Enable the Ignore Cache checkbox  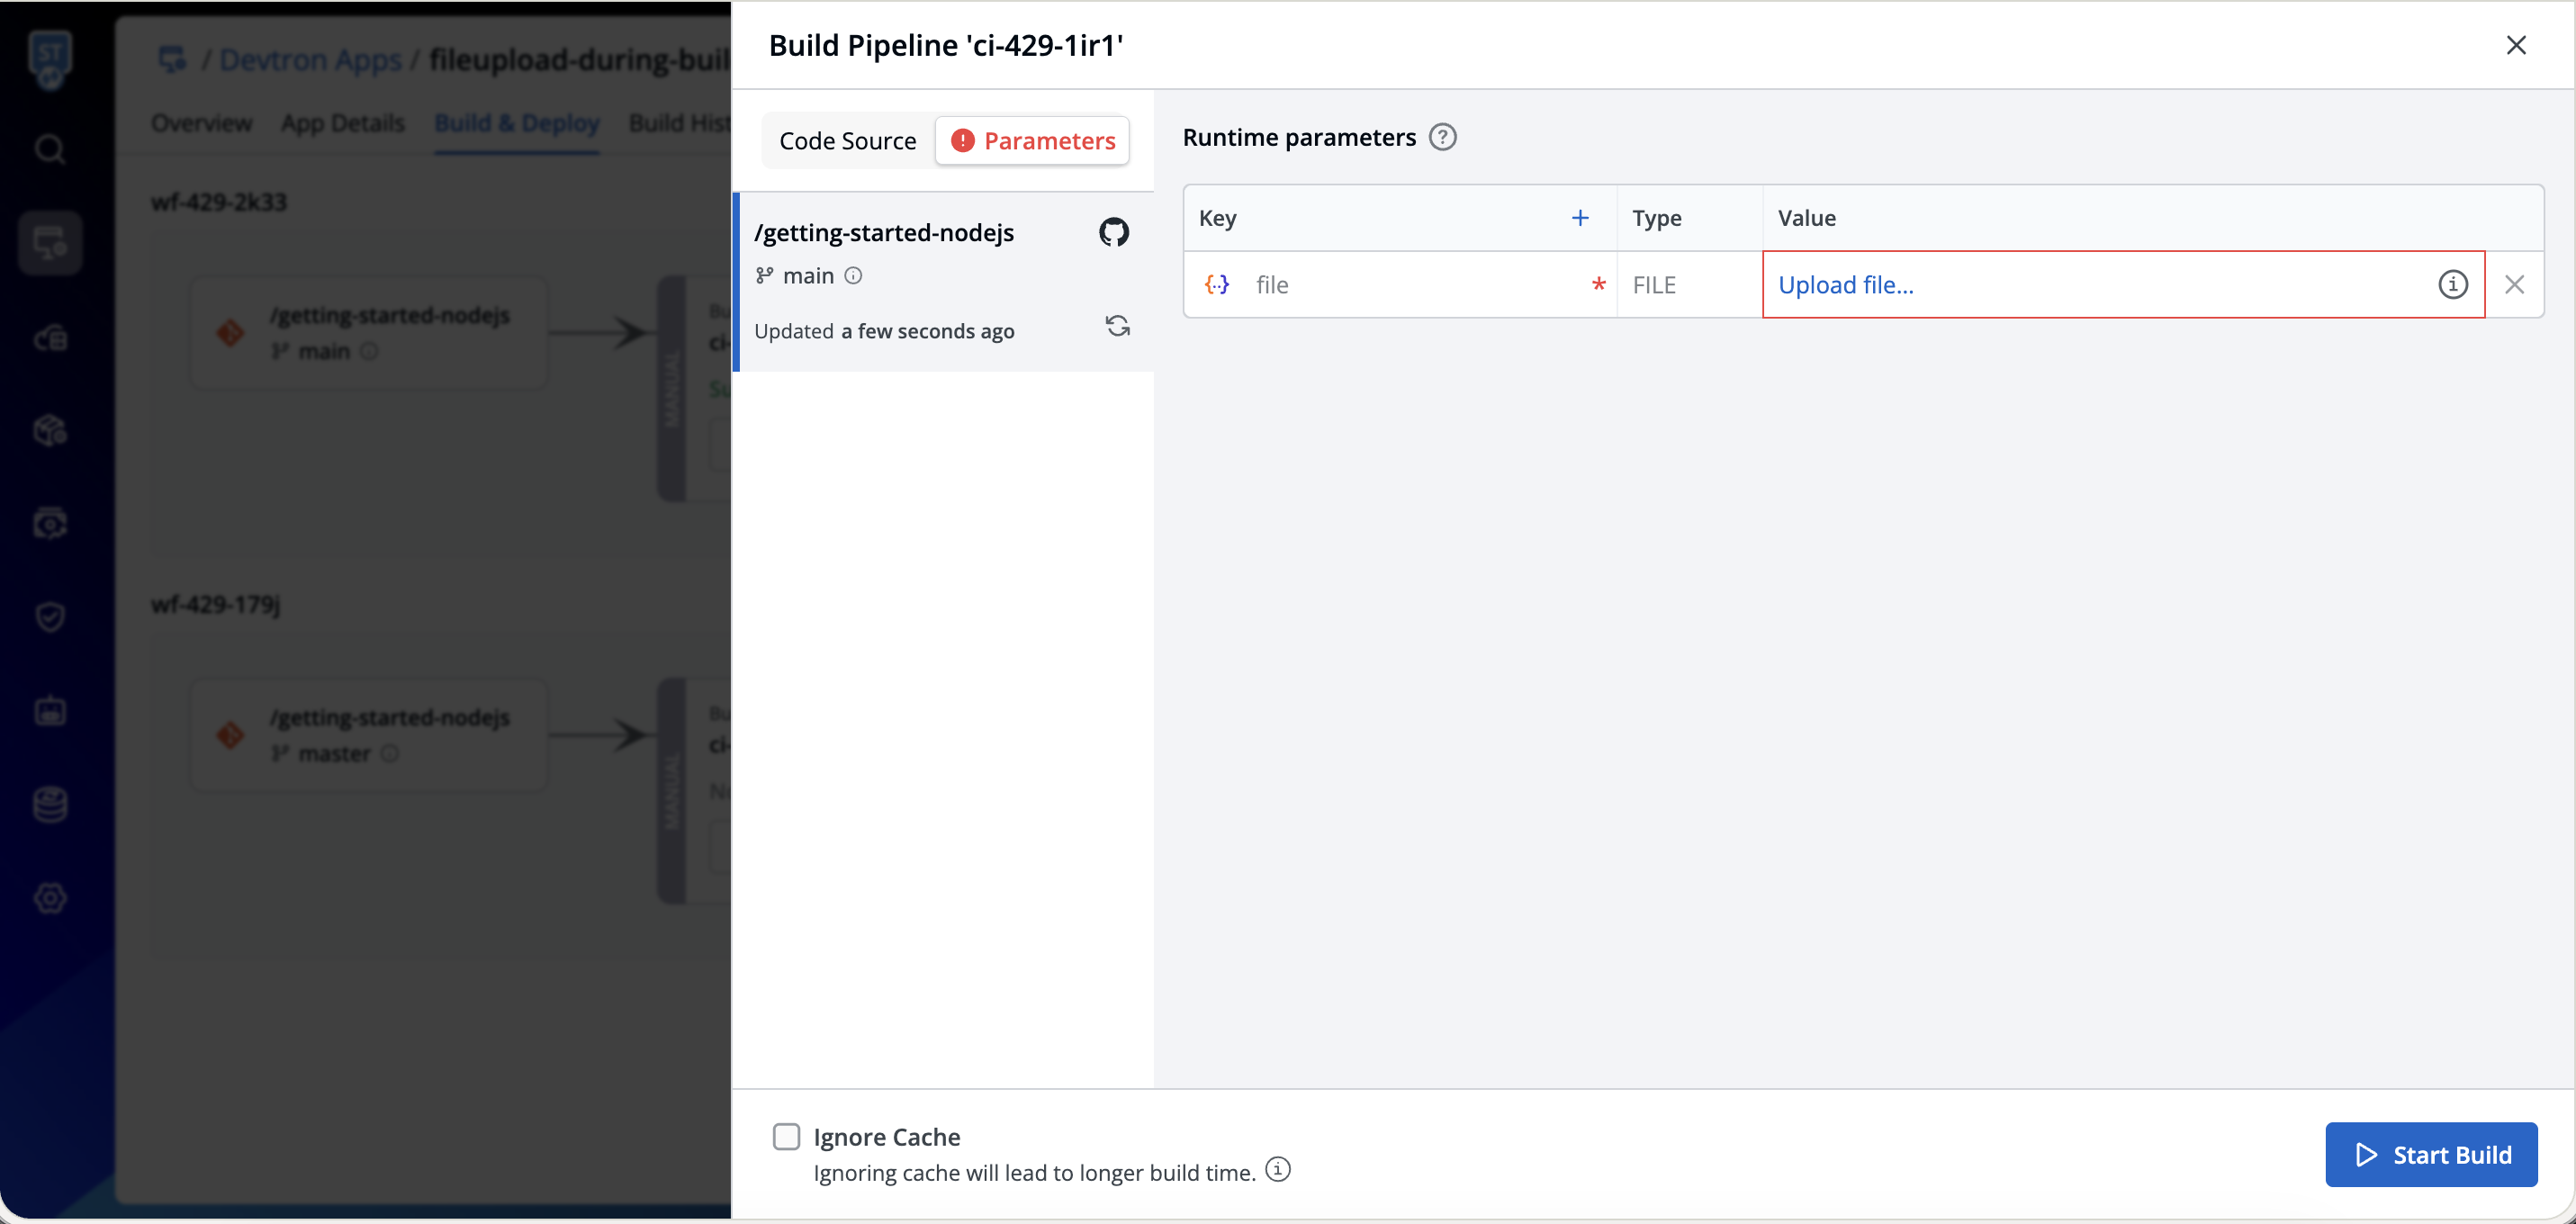point(786,1137)
